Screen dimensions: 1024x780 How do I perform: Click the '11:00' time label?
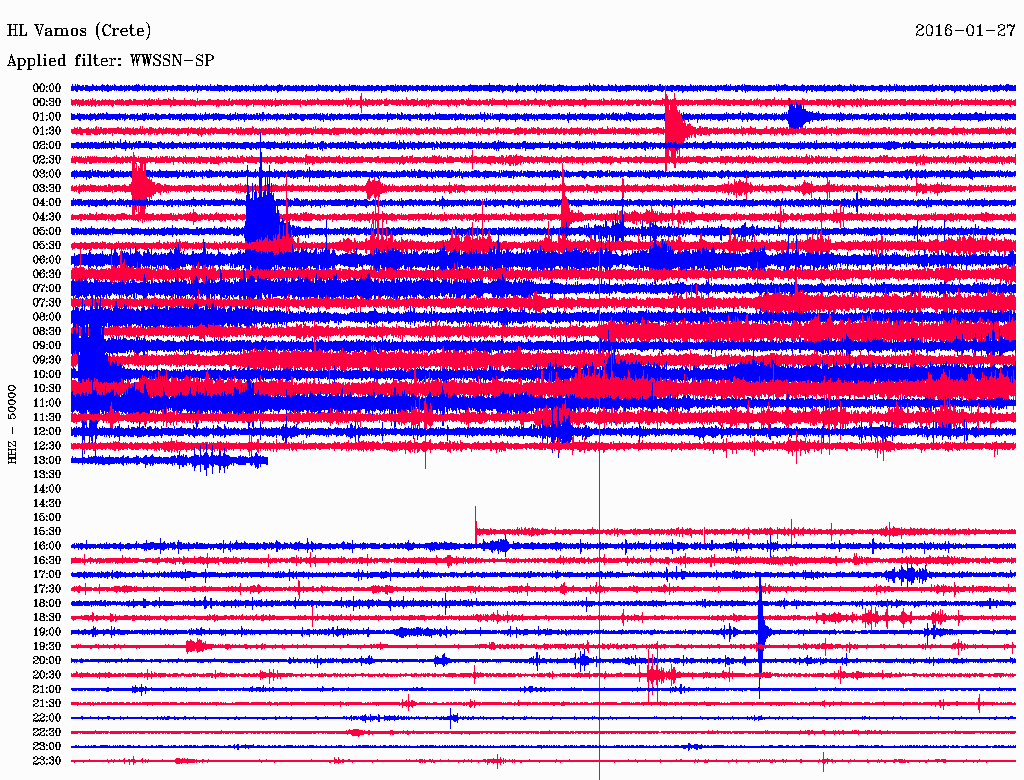[47, 403]
